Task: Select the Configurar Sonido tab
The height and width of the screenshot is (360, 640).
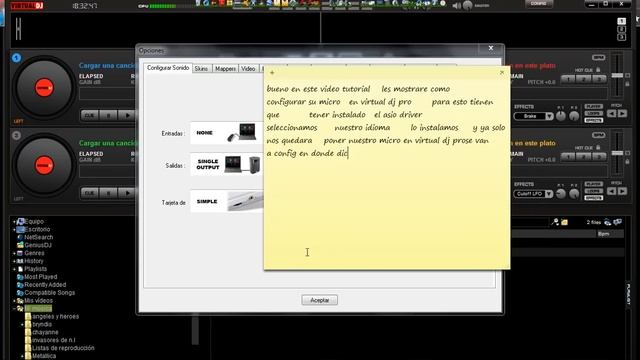Action: tap(168, 68)
